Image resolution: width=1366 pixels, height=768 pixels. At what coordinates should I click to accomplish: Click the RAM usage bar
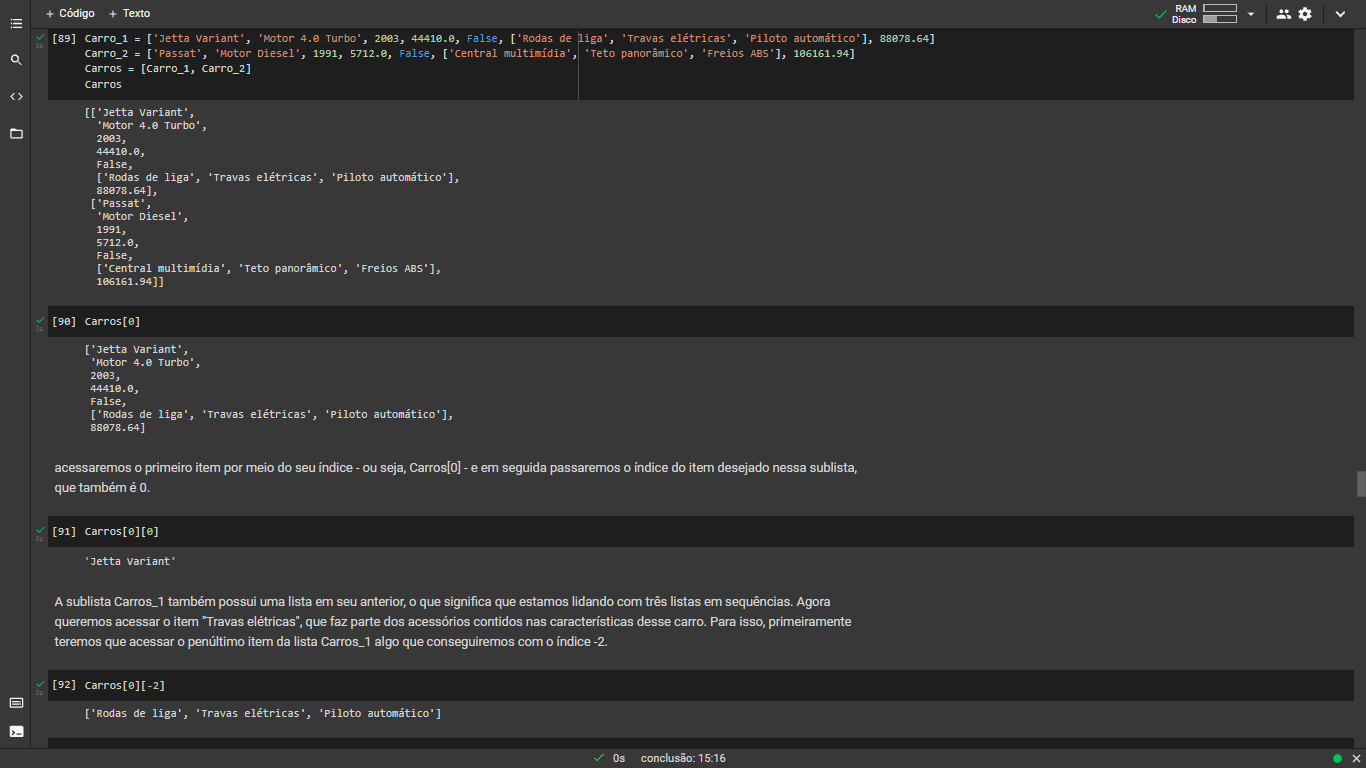(1220, 8)
